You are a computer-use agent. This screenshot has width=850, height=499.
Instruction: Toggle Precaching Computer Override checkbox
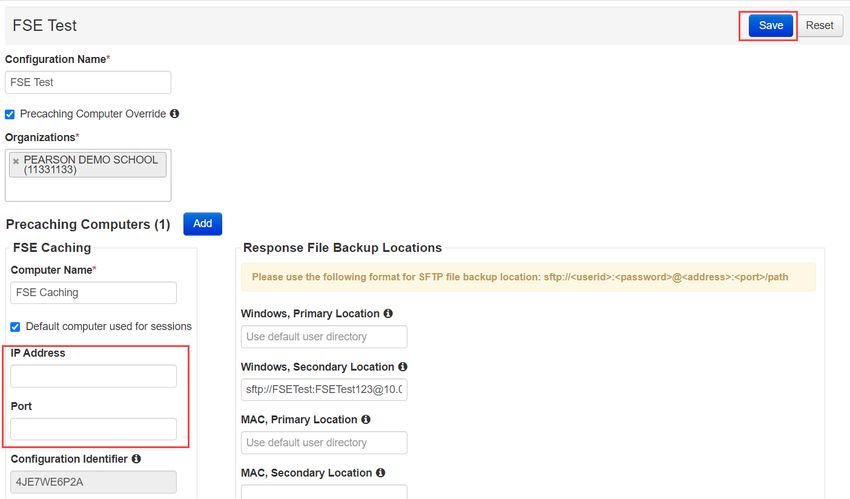(10, 114)
